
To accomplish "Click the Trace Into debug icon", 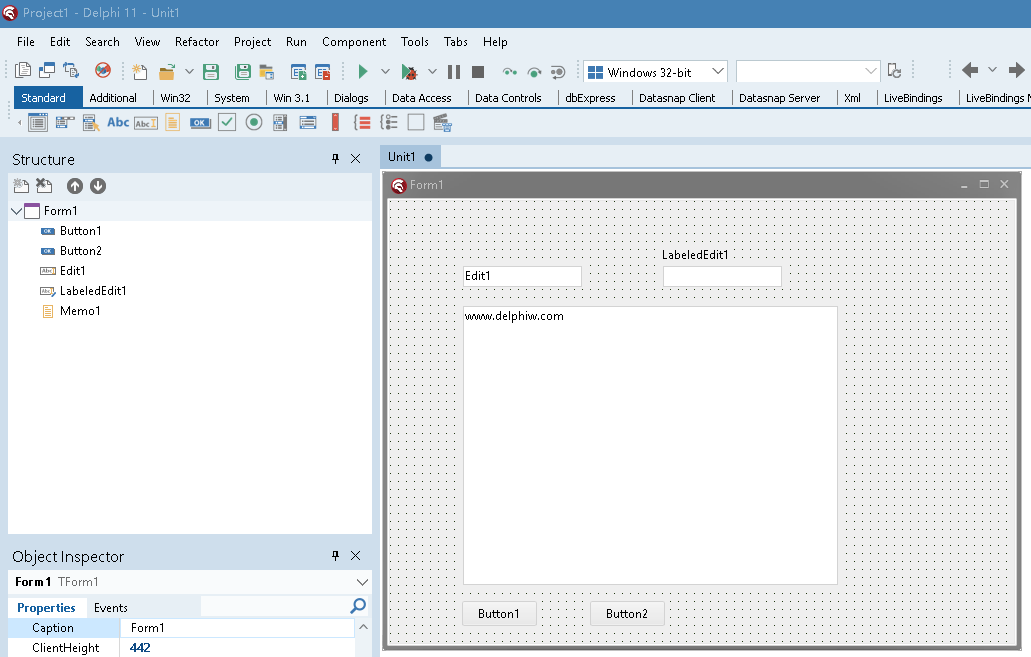I will [x=510, y=72].
